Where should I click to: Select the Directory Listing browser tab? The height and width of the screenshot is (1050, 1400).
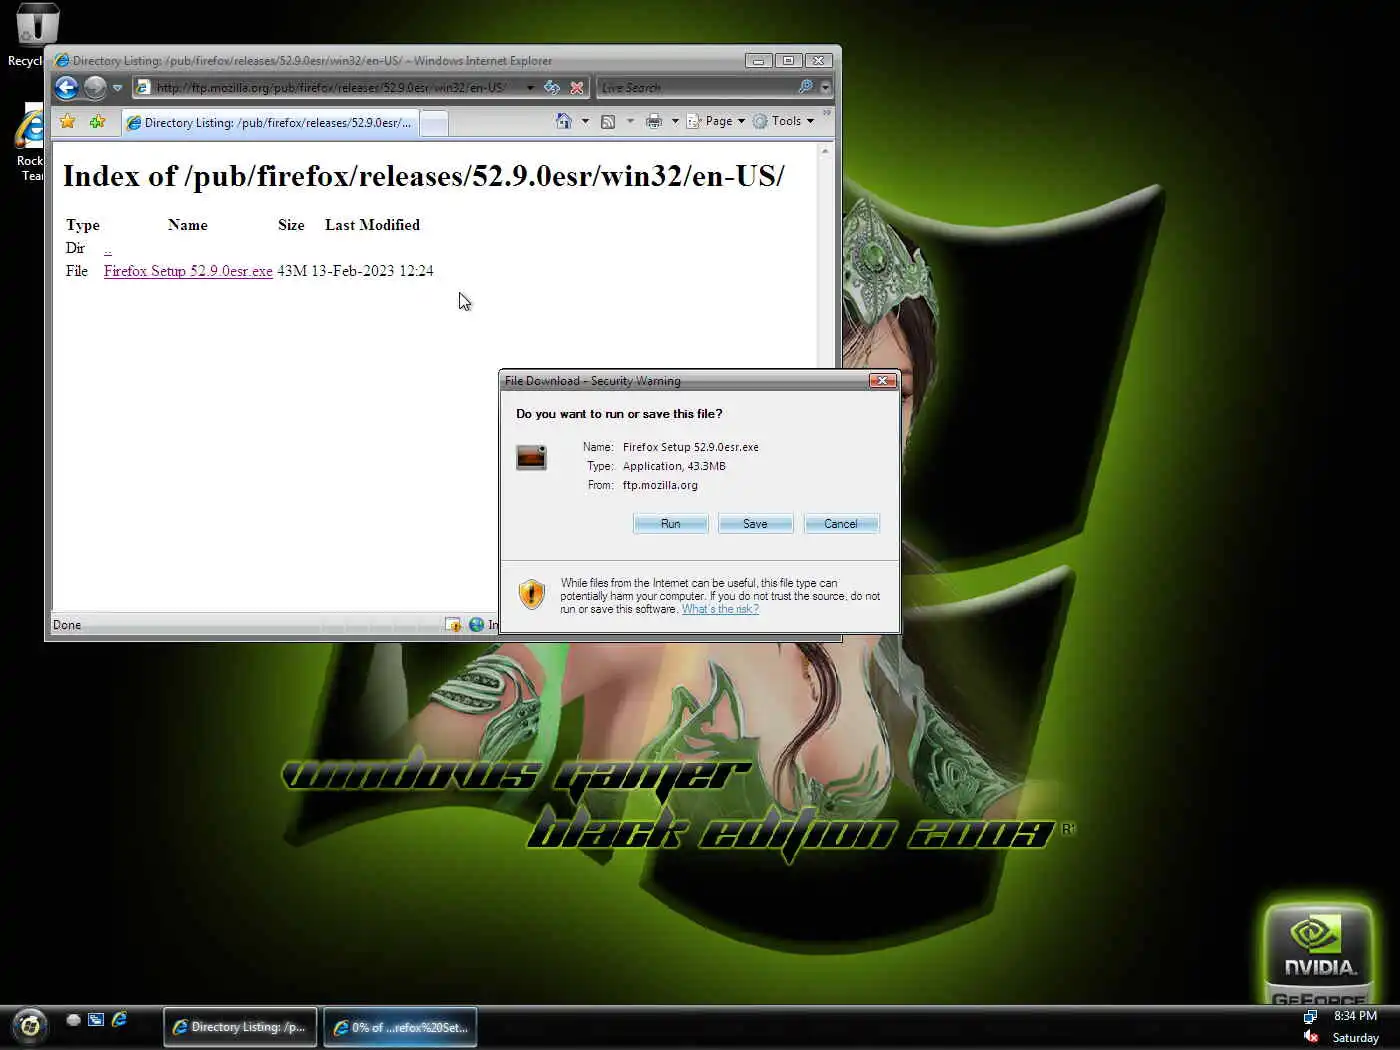(x=269, y=123)
